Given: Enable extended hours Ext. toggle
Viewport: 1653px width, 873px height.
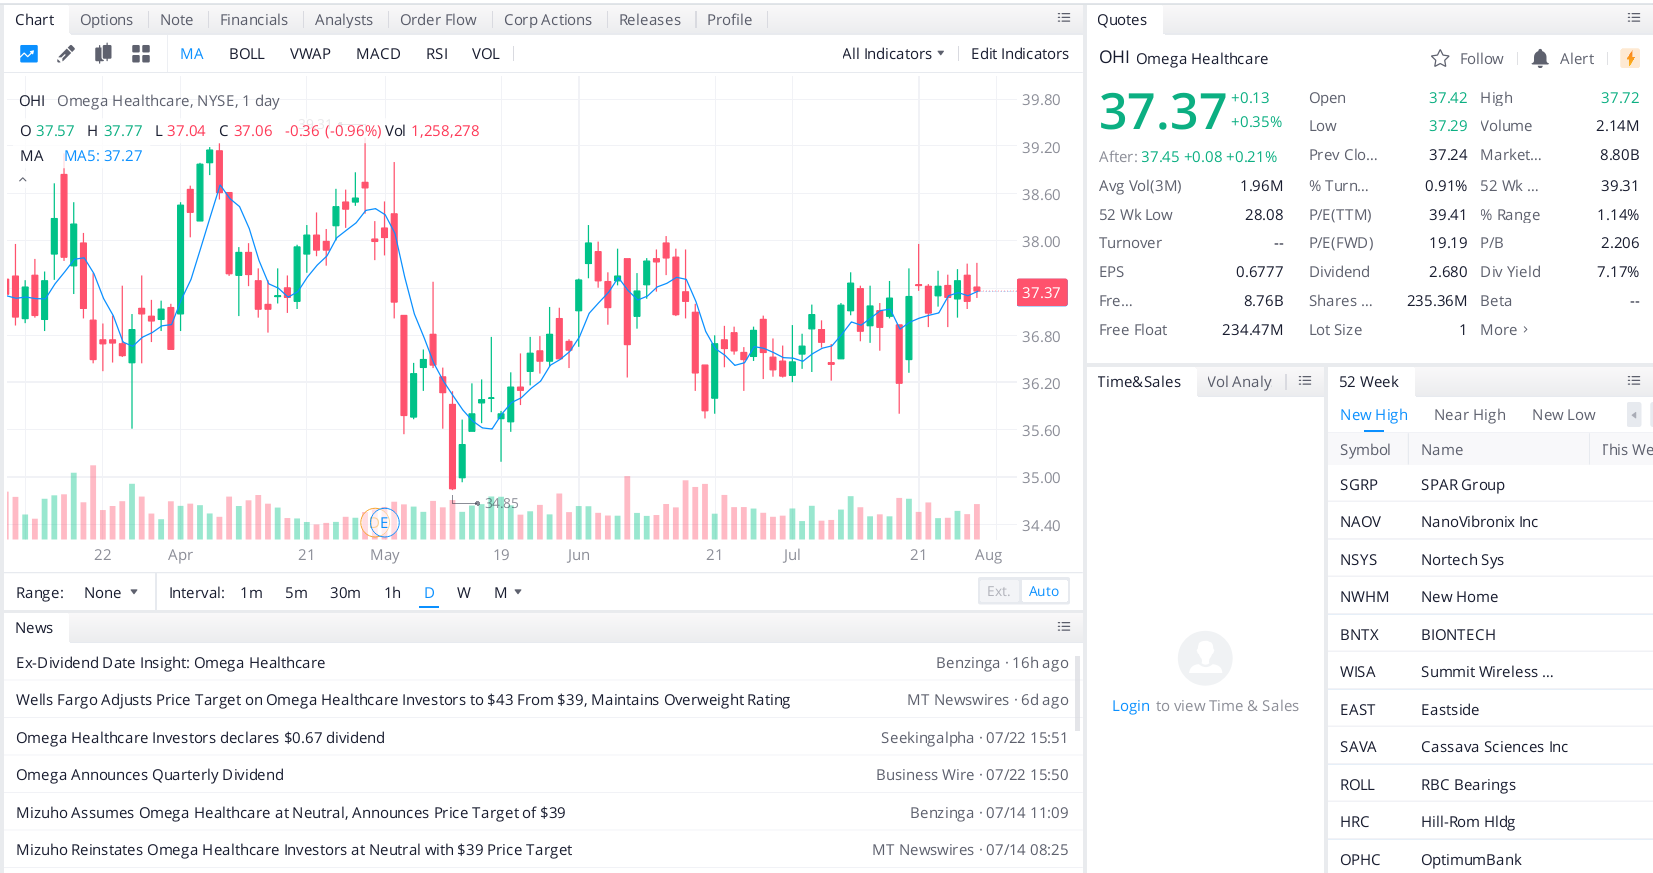Looking at the screenshot, I should click(x=999, y=591).
